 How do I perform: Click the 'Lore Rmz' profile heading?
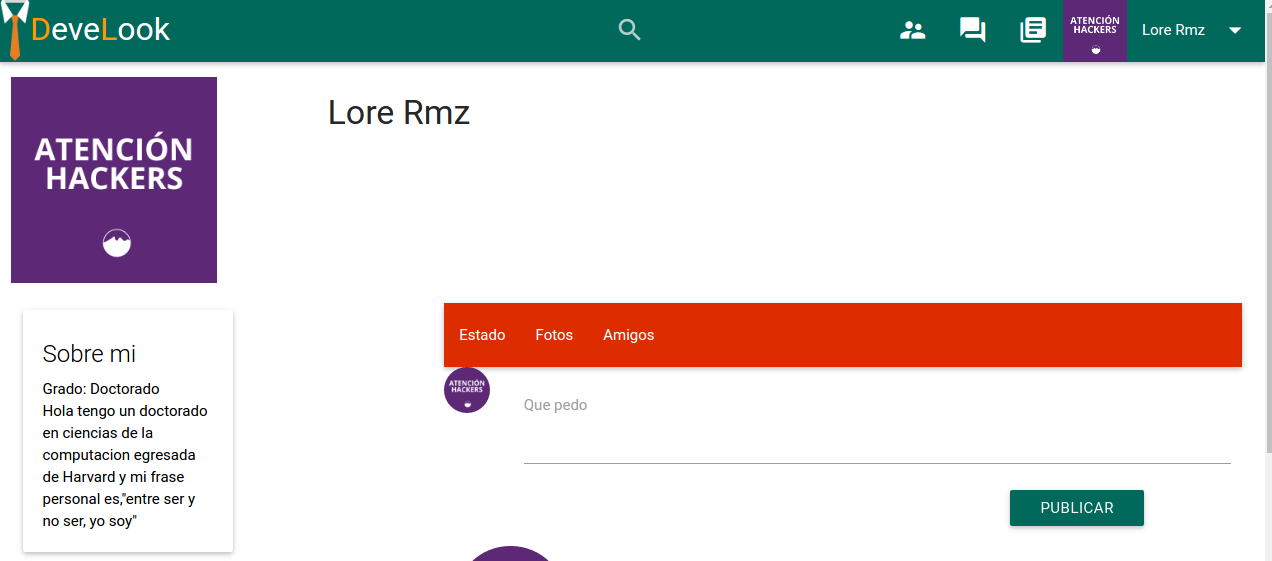point(399,112)
